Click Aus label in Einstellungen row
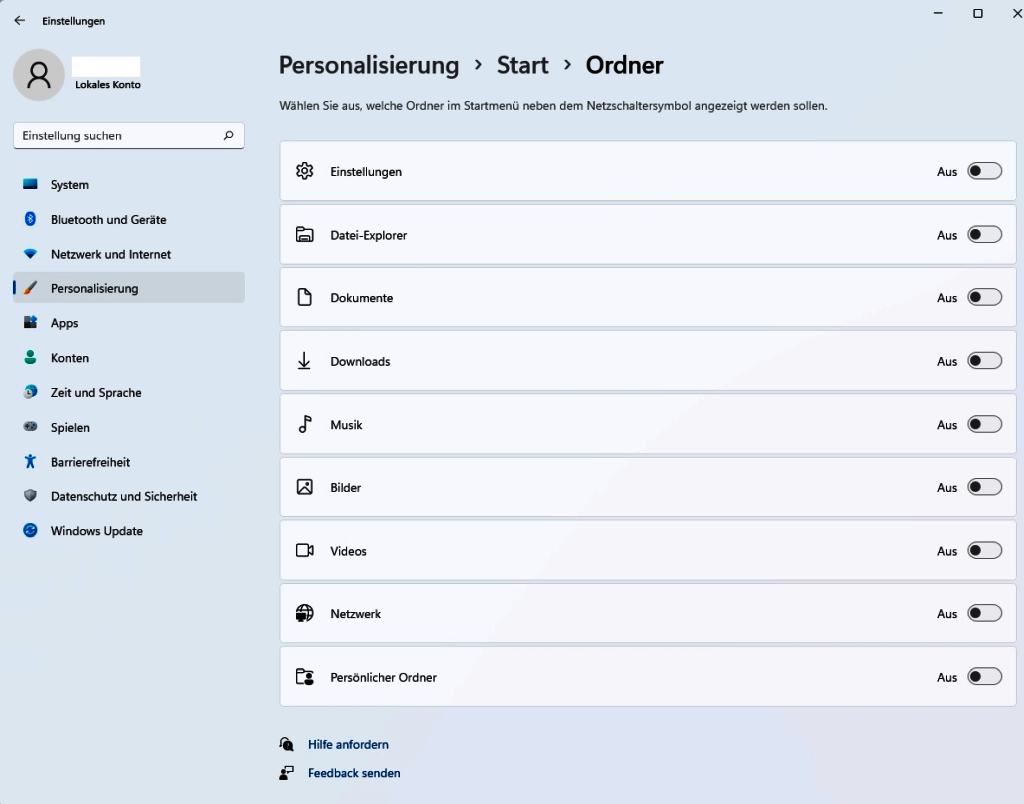 coord(947,172)
